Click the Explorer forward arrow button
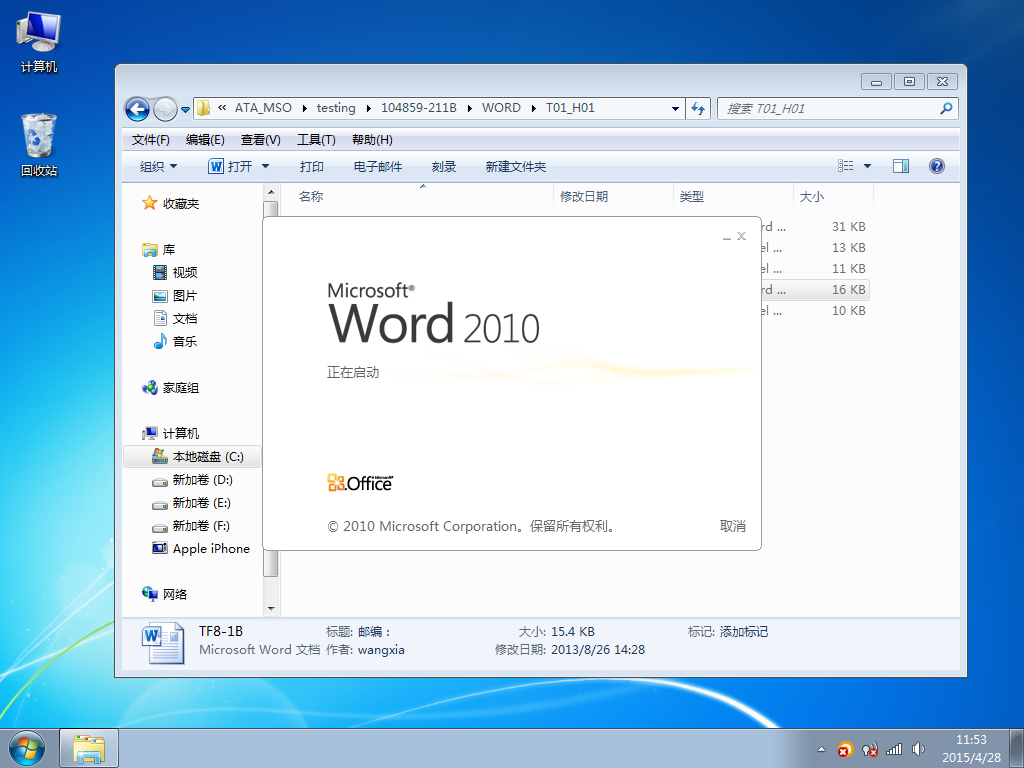 pyautogui.click(x=165, y=109)
